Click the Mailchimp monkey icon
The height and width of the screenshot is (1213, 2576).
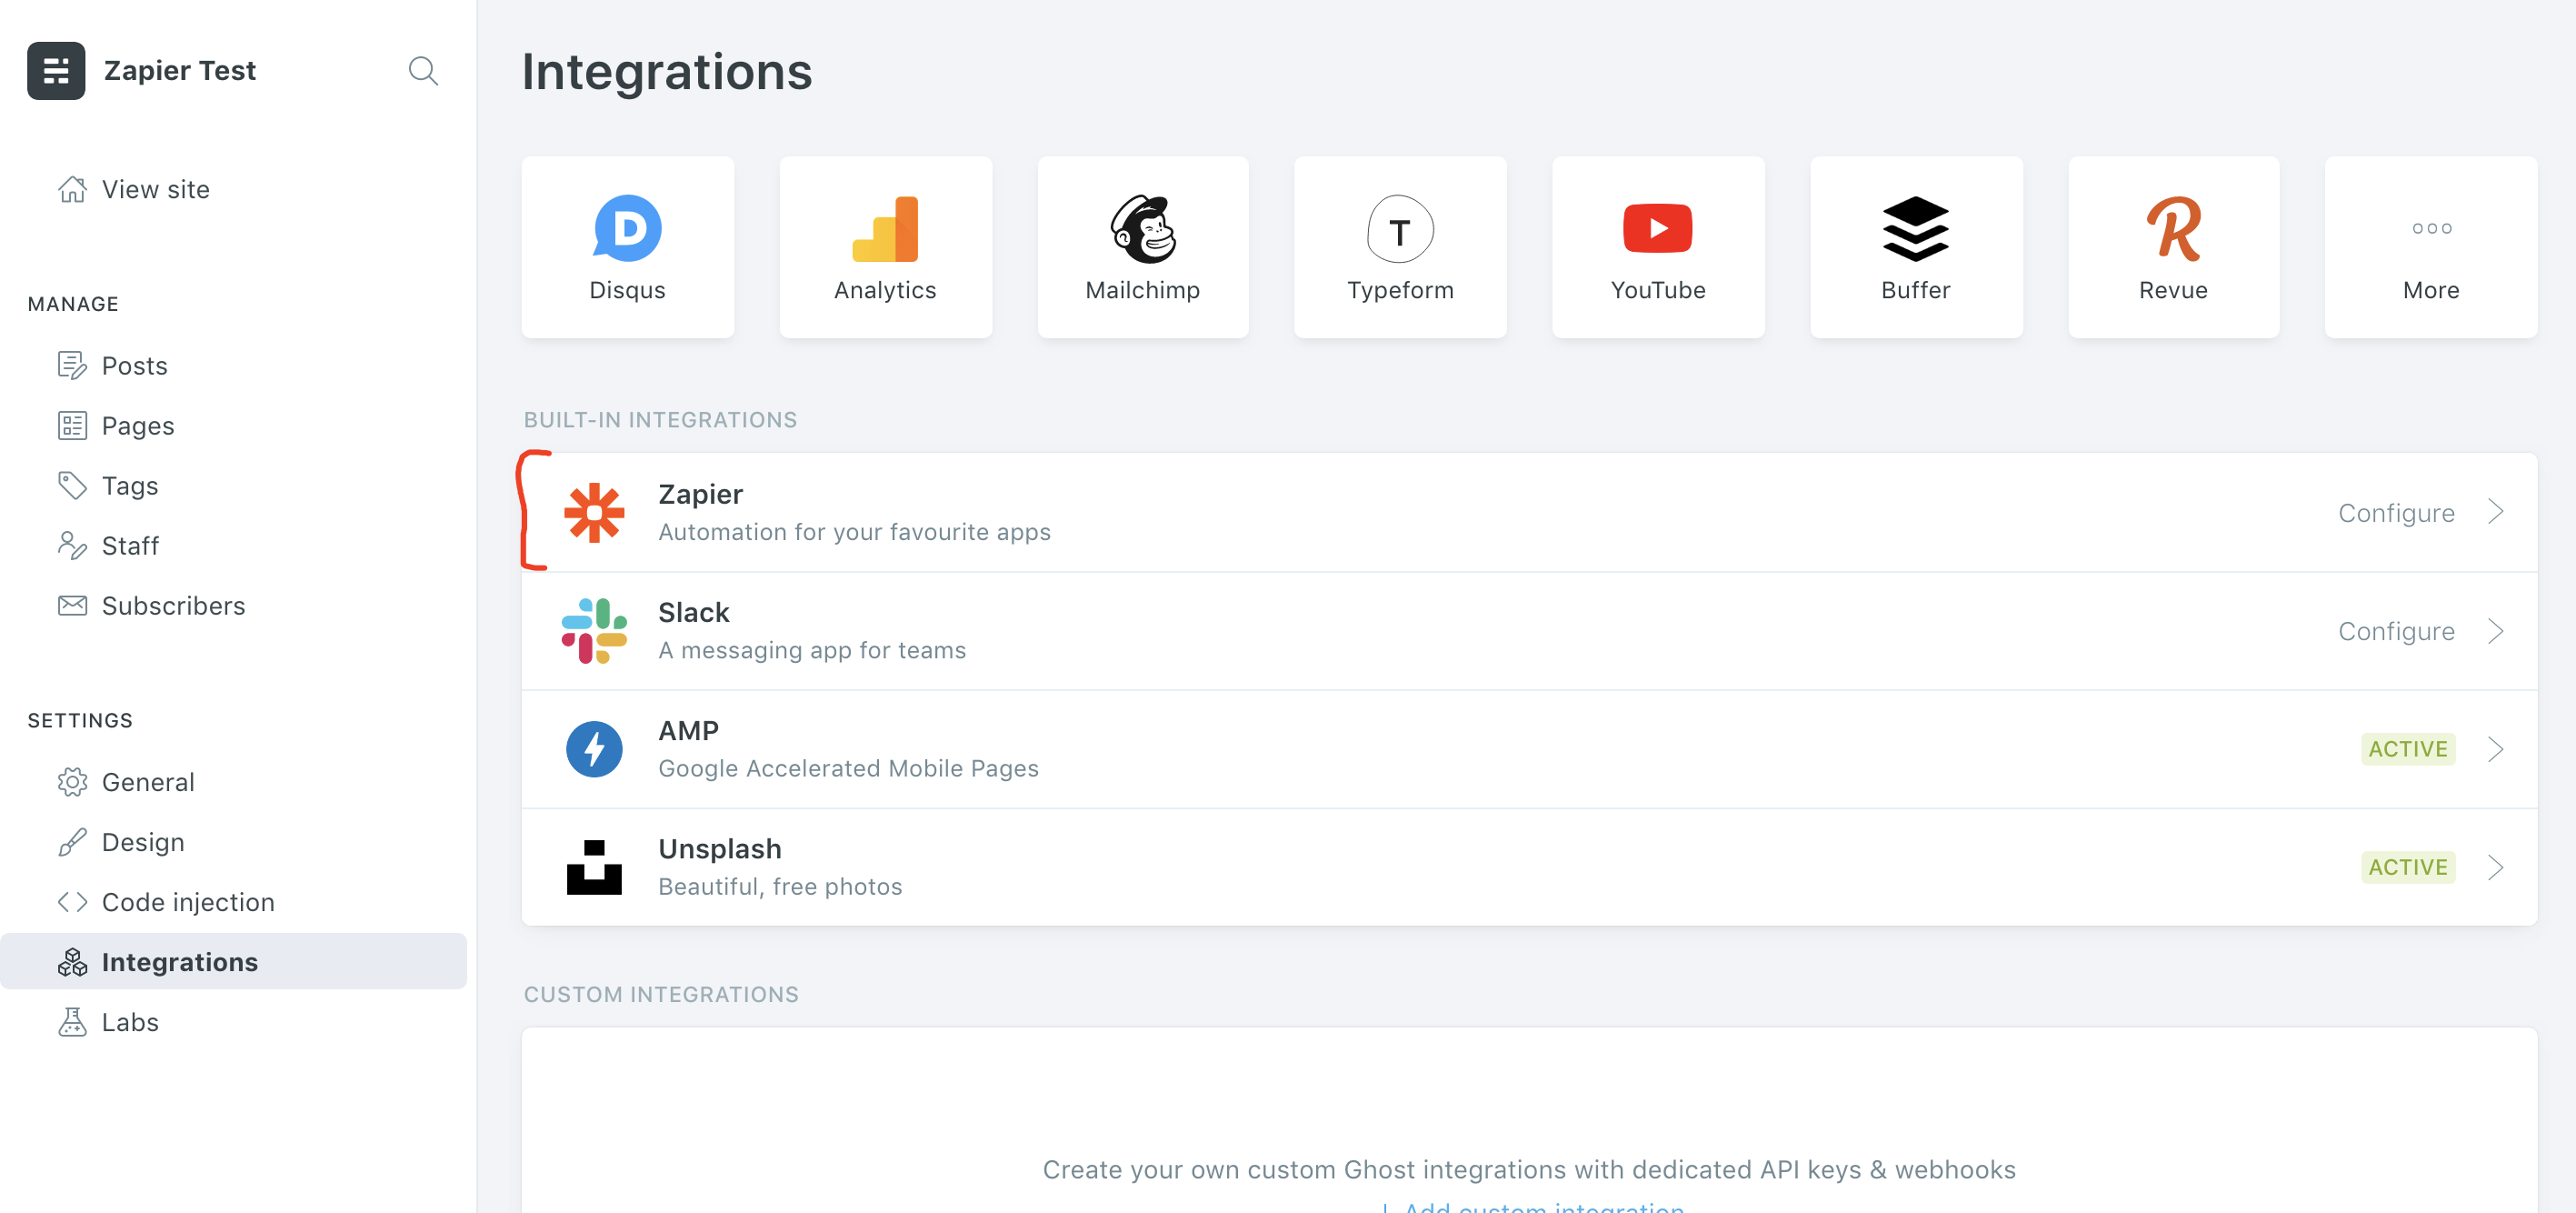tap(1143, 228)
